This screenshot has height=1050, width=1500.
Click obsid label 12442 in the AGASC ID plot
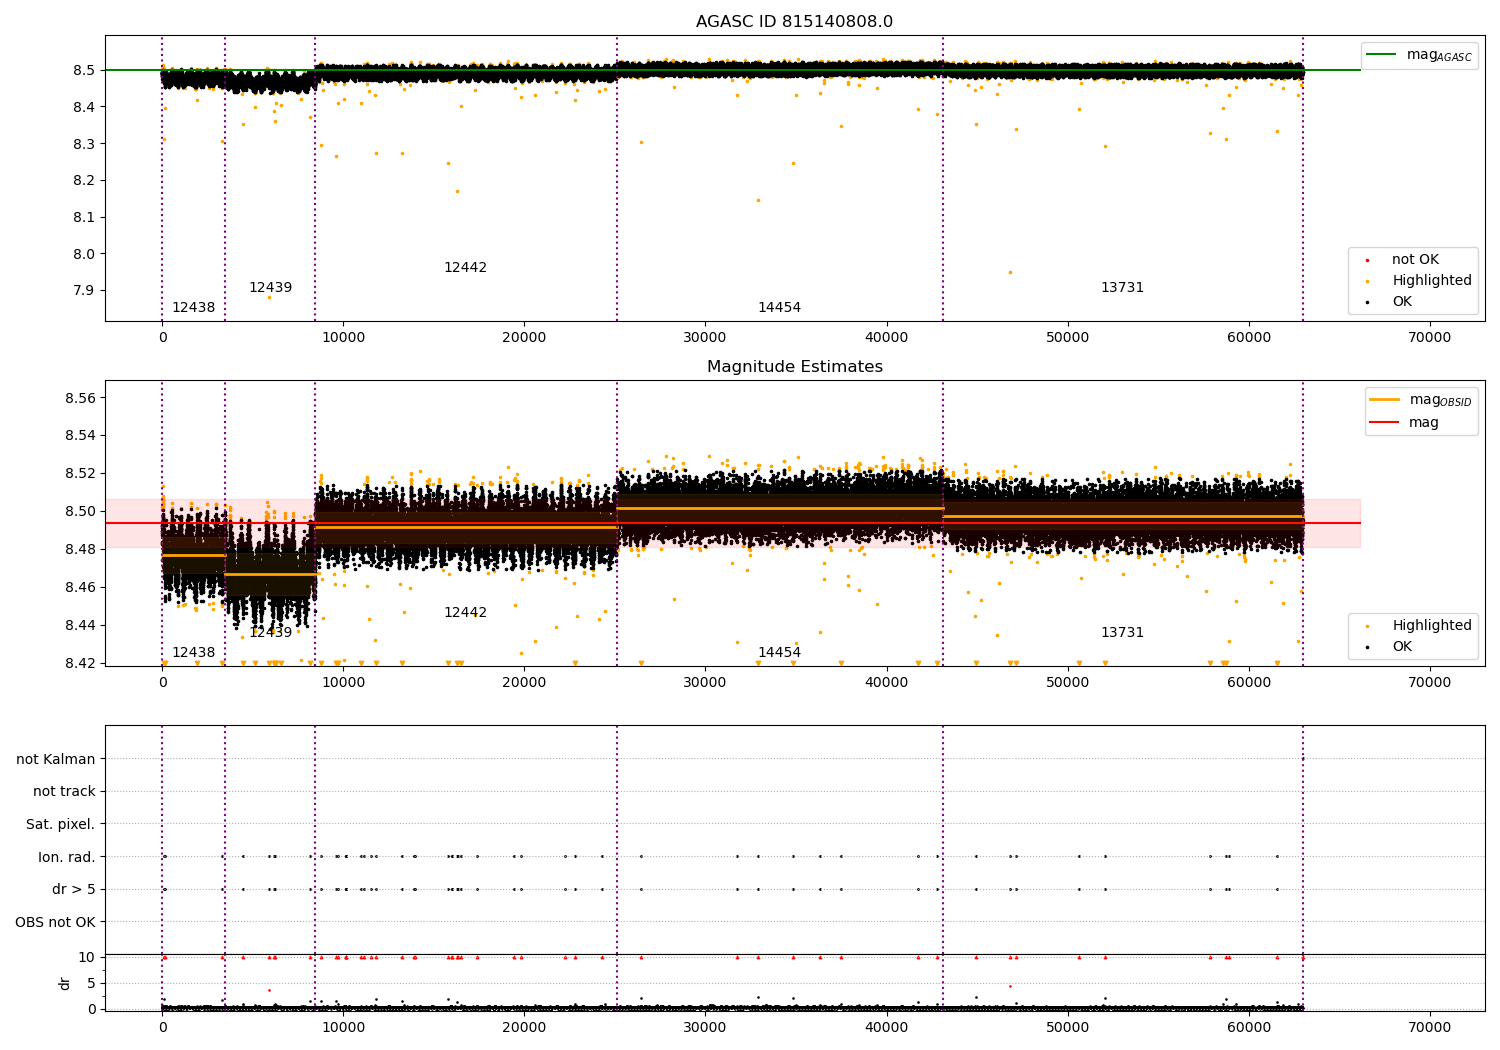click(465, 268)
